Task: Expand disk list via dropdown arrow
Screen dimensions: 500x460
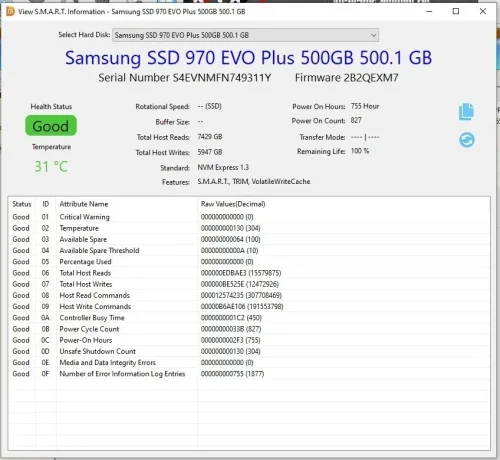Action: click(373, 35)
